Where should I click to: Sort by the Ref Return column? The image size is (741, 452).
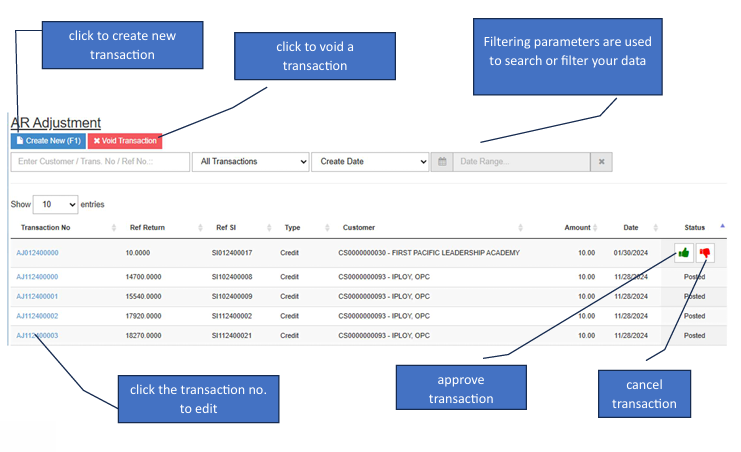coord(200,228)
